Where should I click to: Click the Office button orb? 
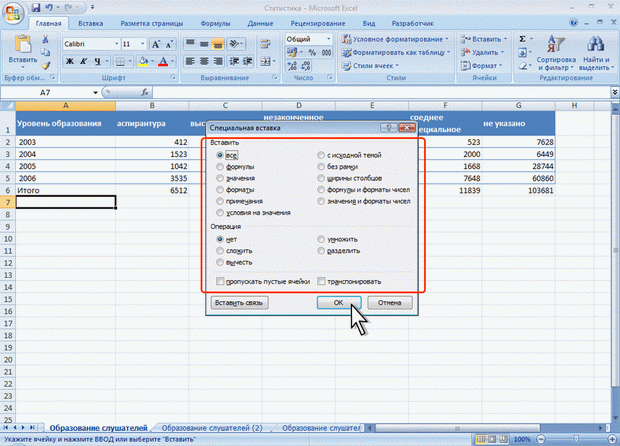click(x=13, y=13)
